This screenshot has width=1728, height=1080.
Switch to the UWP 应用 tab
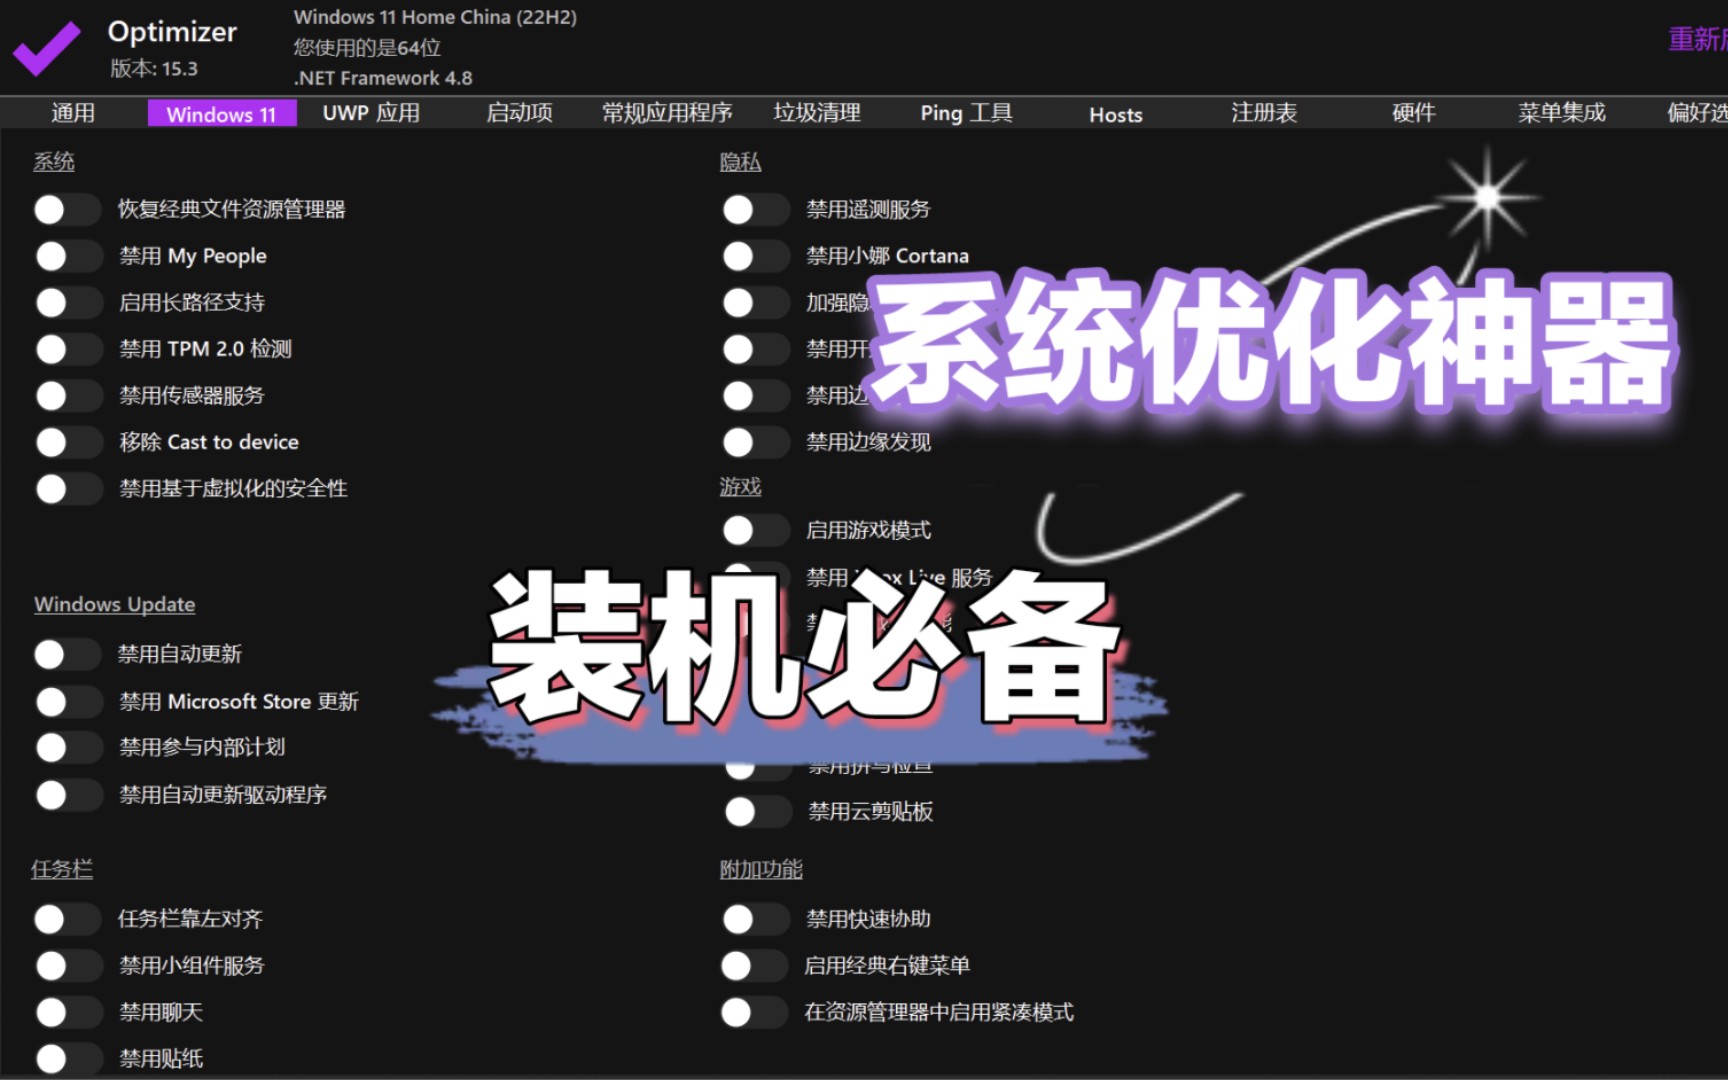[x=371, y=113]
